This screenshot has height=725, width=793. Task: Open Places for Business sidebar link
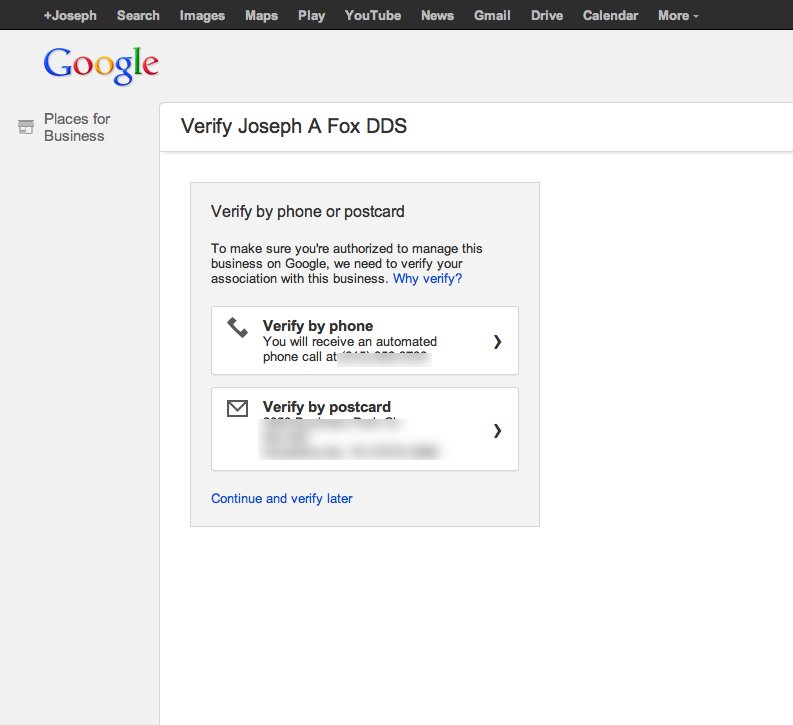[77, 127]
